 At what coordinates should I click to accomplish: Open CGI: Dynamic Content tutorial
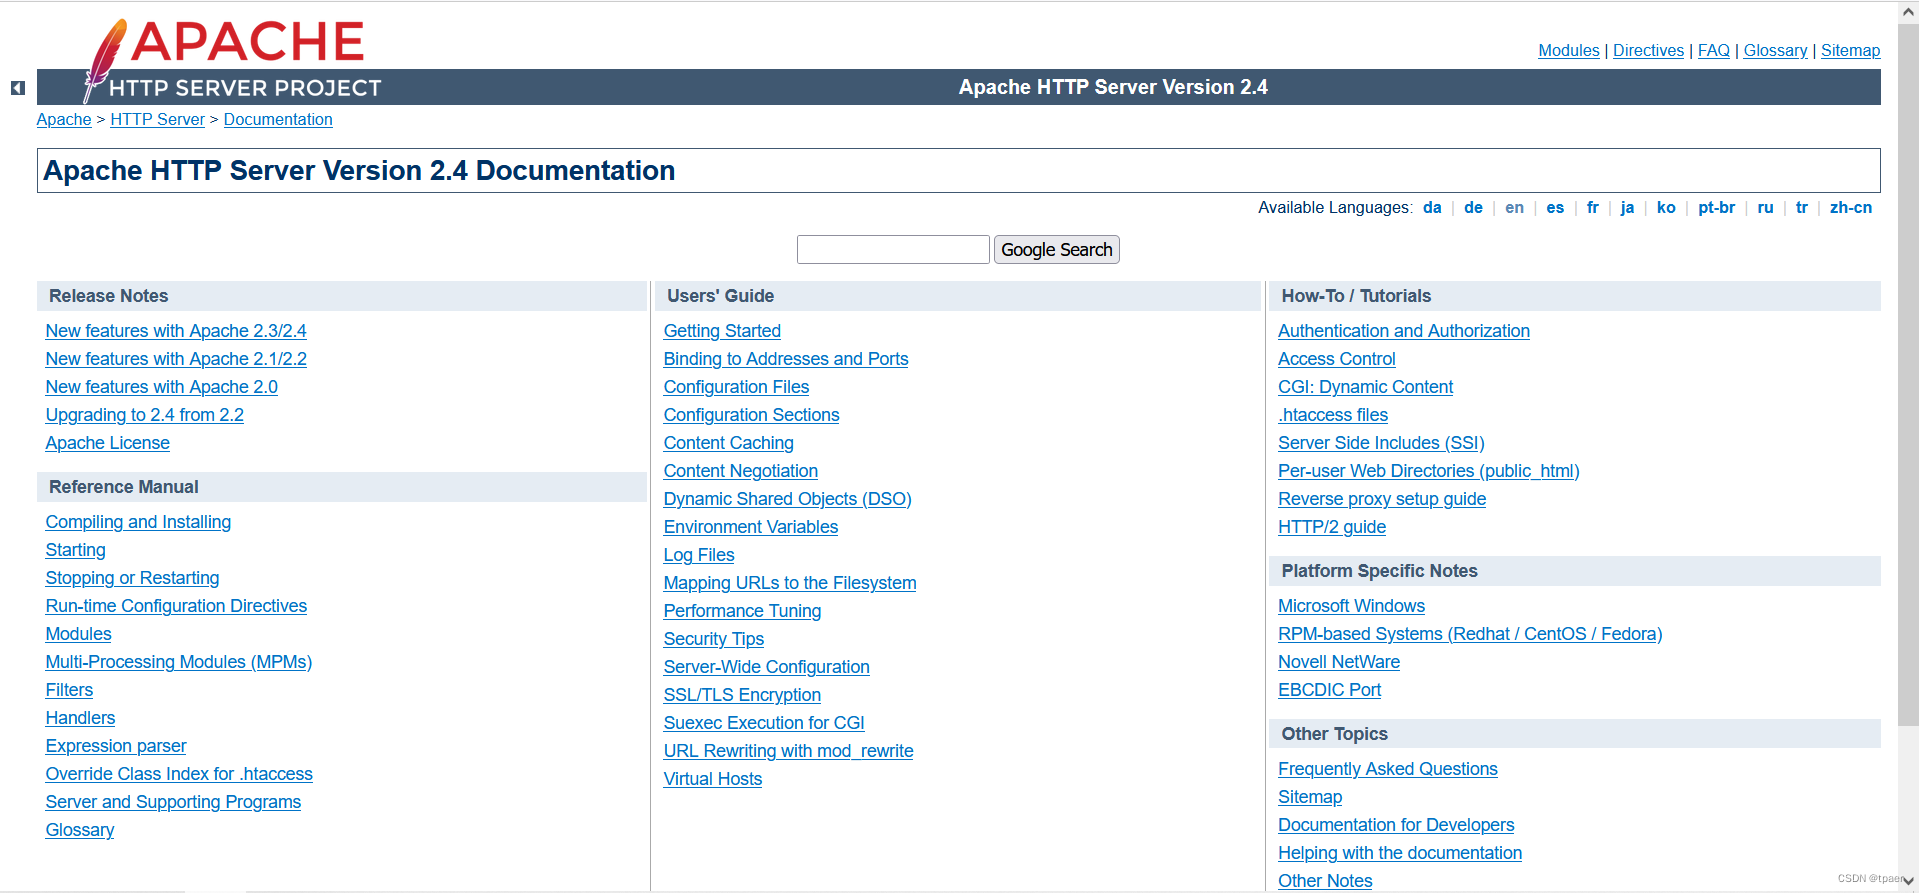point(1365,387)
